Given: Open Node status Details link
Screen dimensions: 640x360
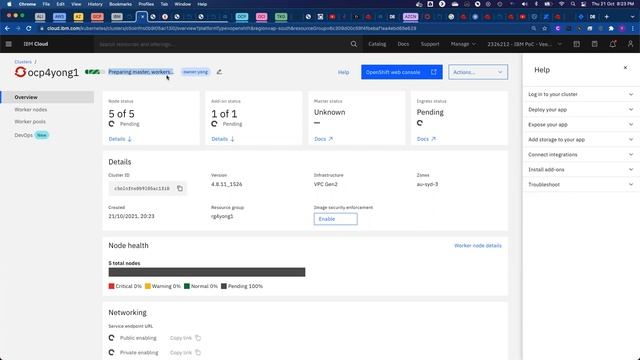Looking at the screenshot, I should pos(120,139).
